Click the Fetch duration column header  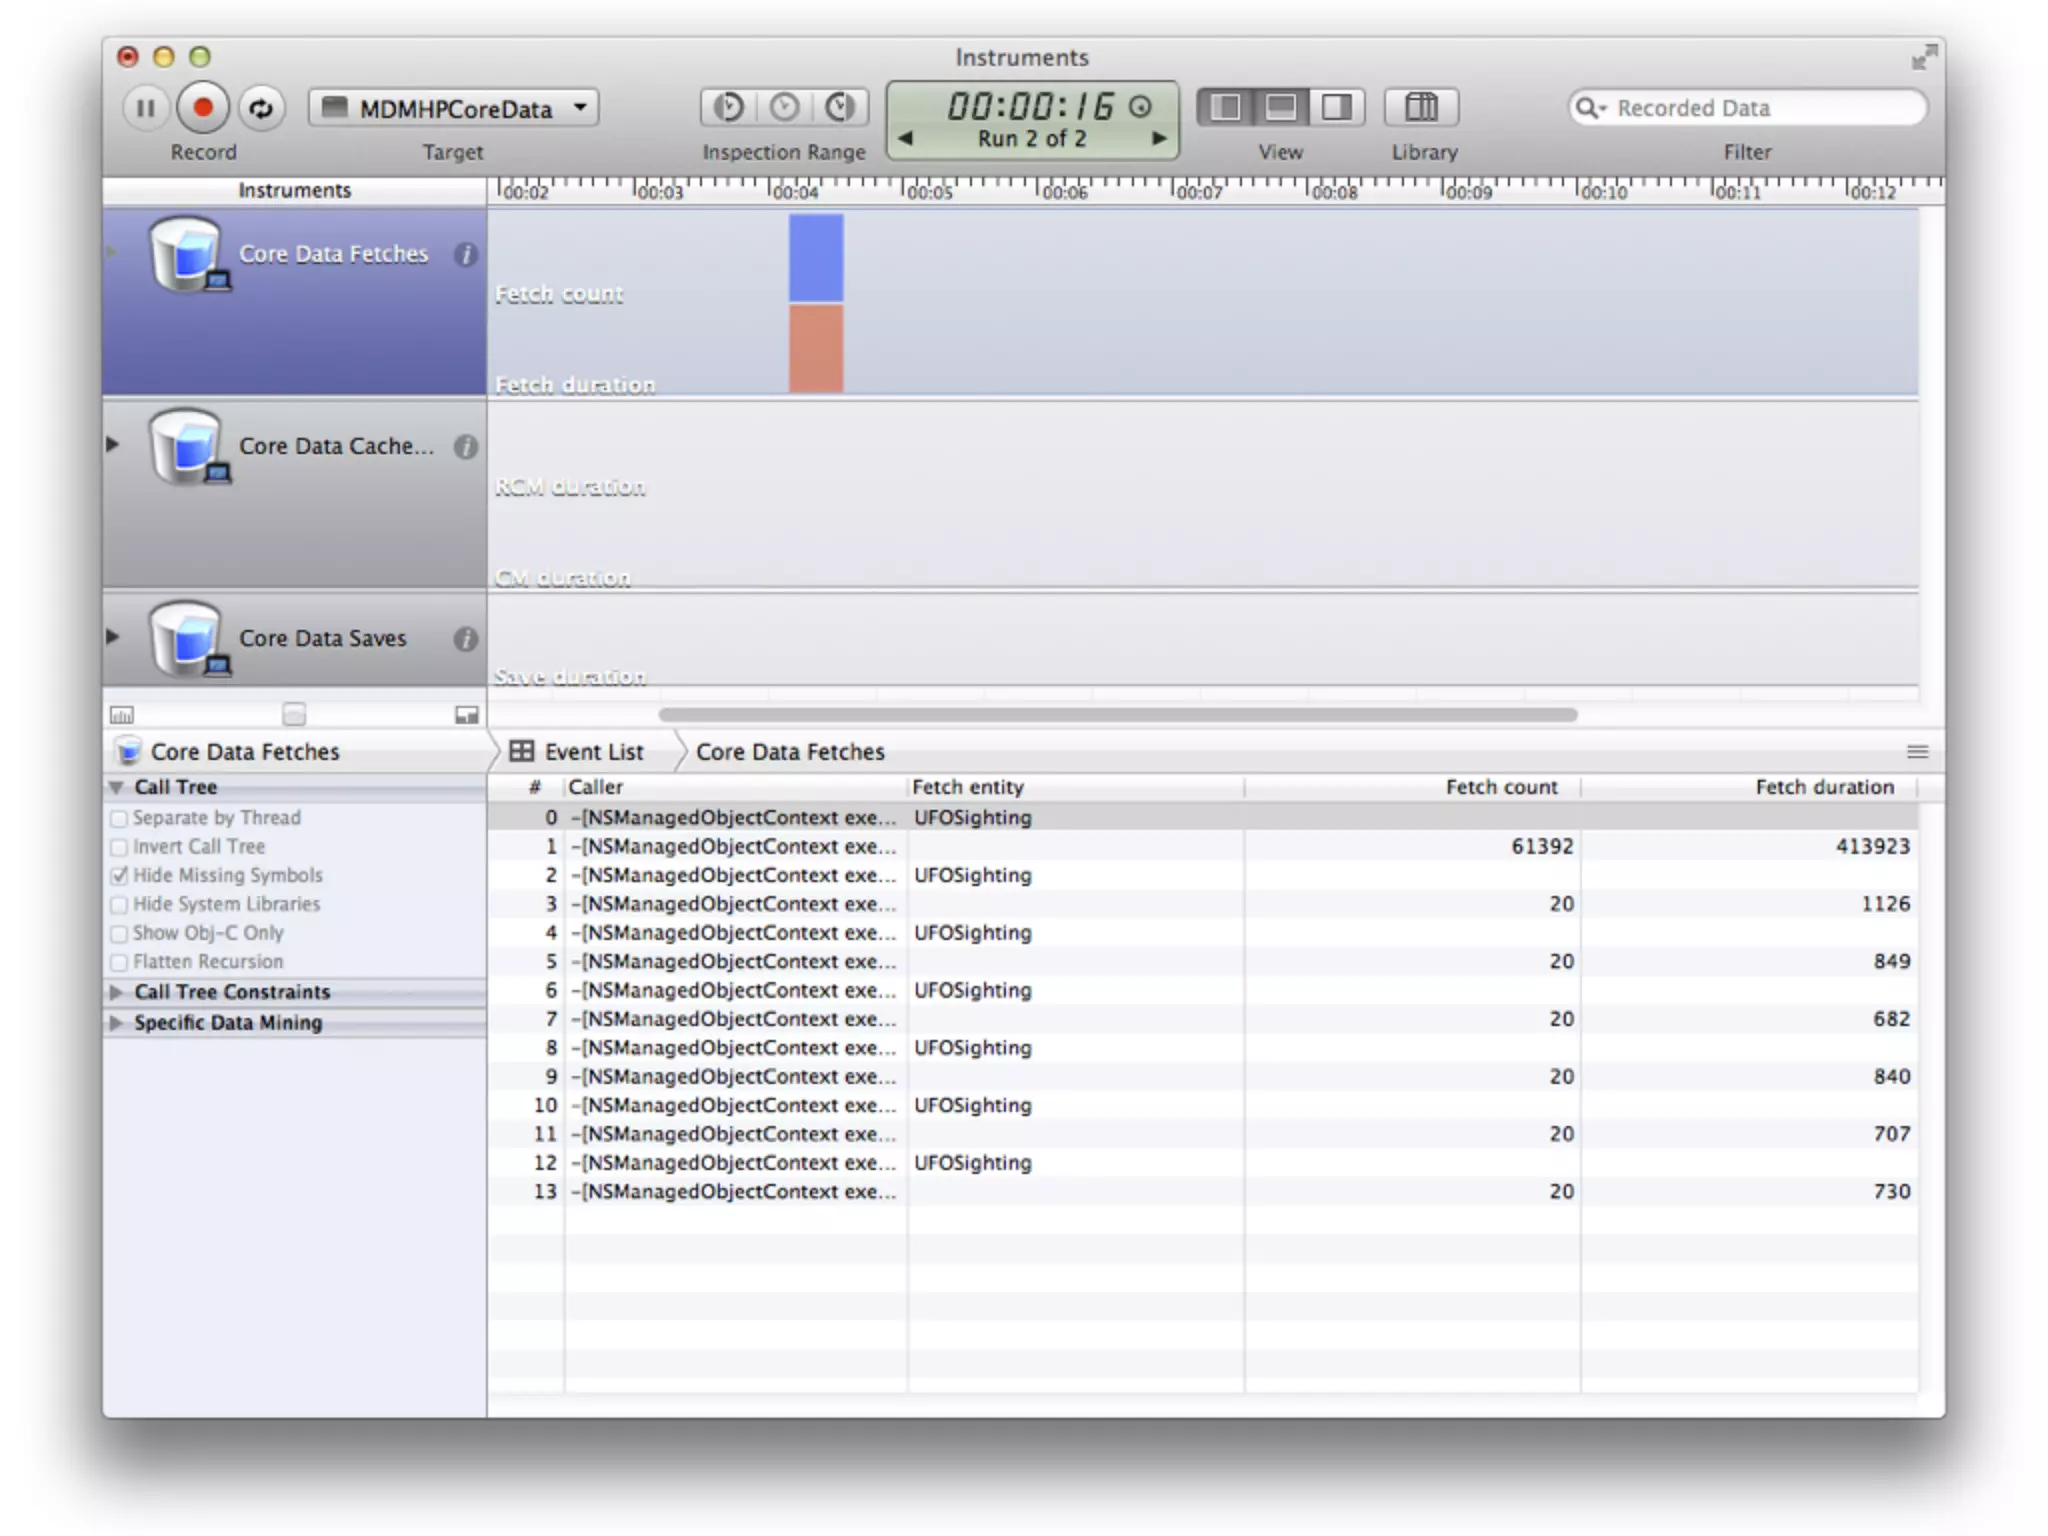point(1823,788)
